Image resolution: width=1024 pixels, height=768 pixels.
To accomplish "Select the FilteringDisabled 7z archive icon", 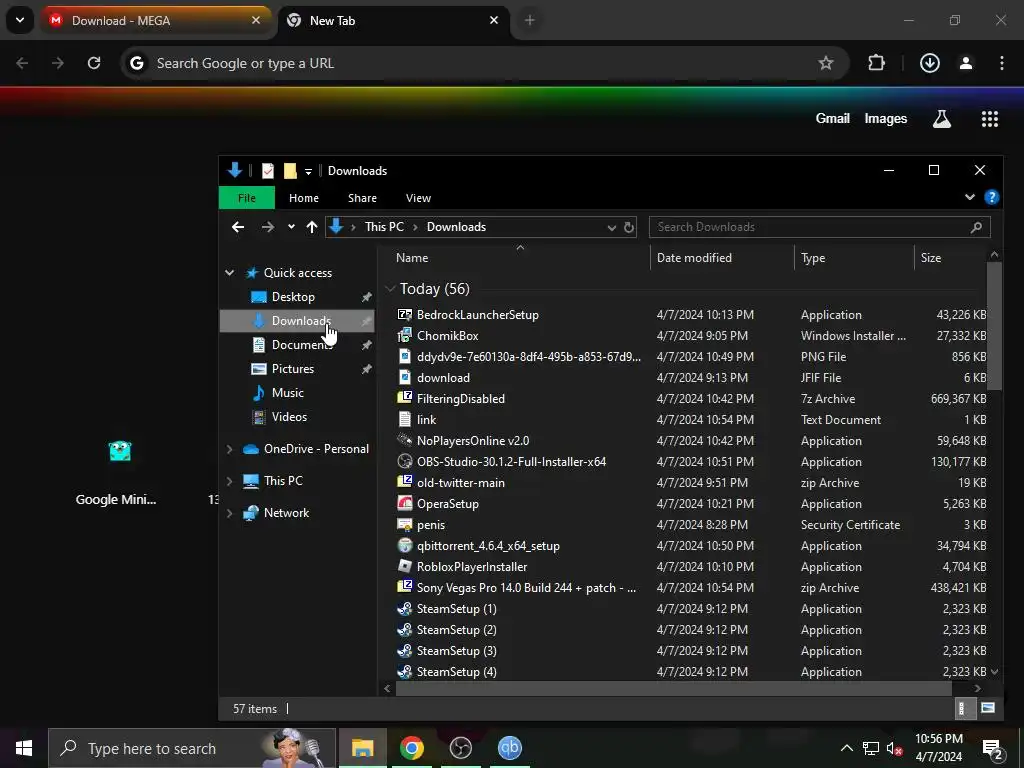I will (405, 398).
